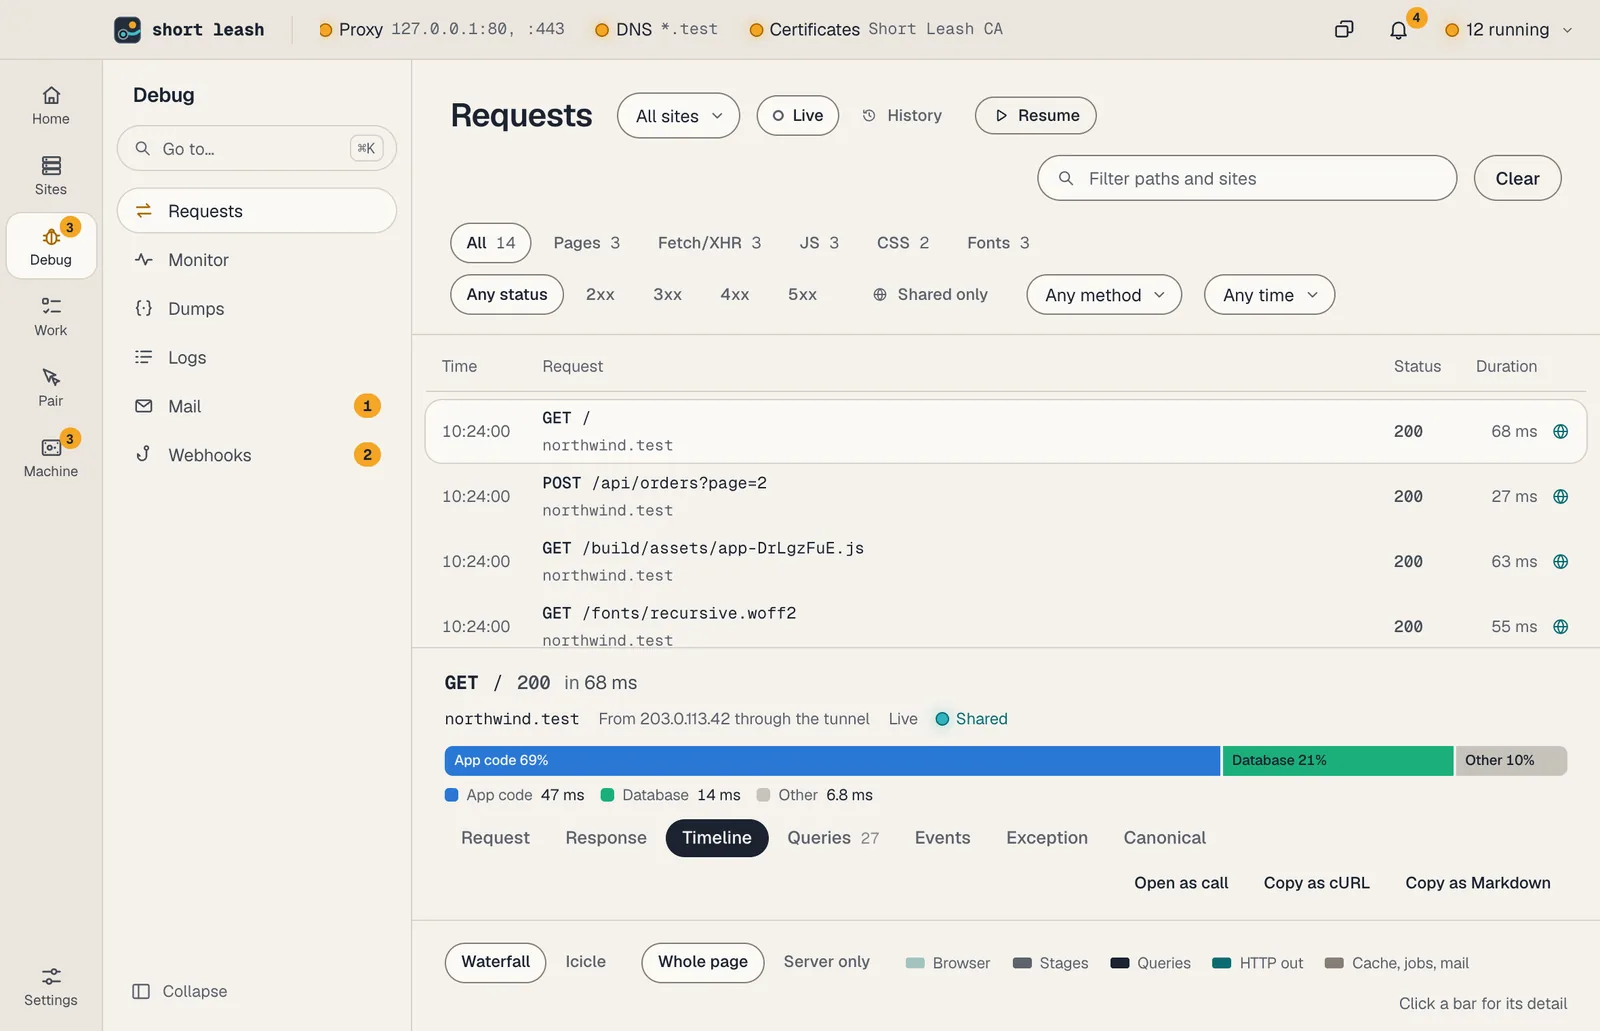Image resolution: width=1600 pixels, height=1031 pixels.
Task: Open the Home section in sidebar
Action: point(51,106)
